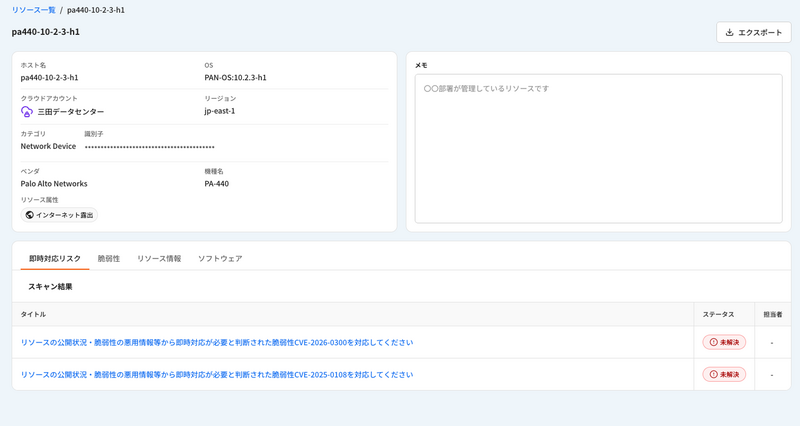Click the PAN-OS:10.2.3-h1 OS value

[235, 78]
